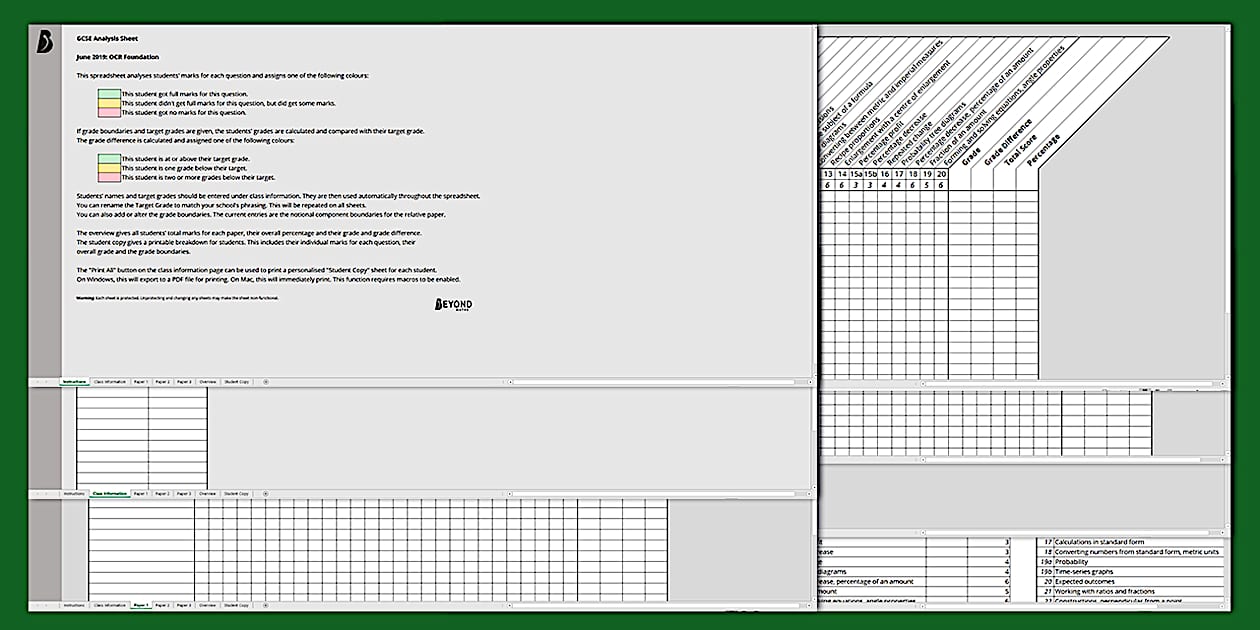Viewport: 1260px width, 630px height.
Task: Click the Expected outcomes topic cell
Action: coord(1085,581)
